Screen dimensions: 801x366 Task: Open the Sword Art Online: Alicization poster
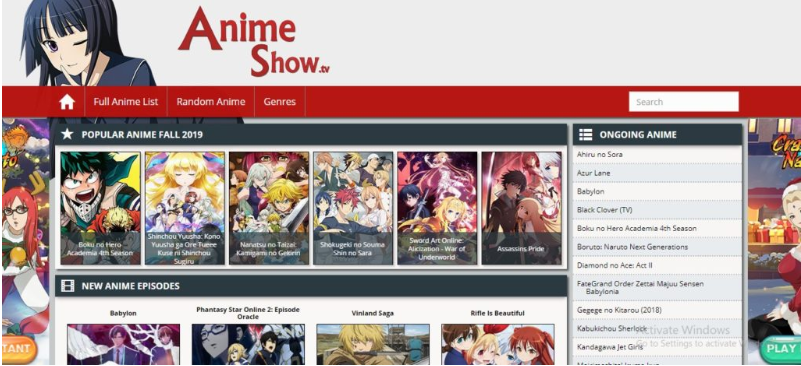[437, 208]
